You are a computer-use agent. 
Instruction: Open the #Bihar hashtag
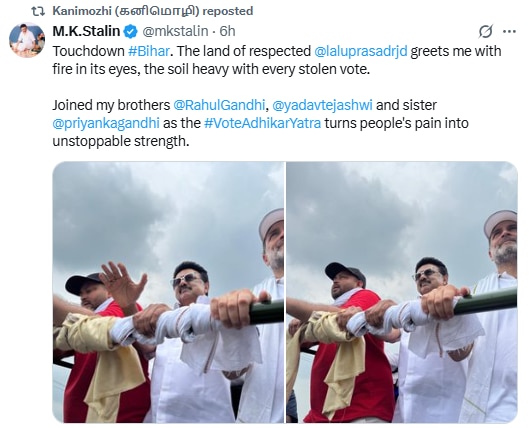click(x=149, y=51)
